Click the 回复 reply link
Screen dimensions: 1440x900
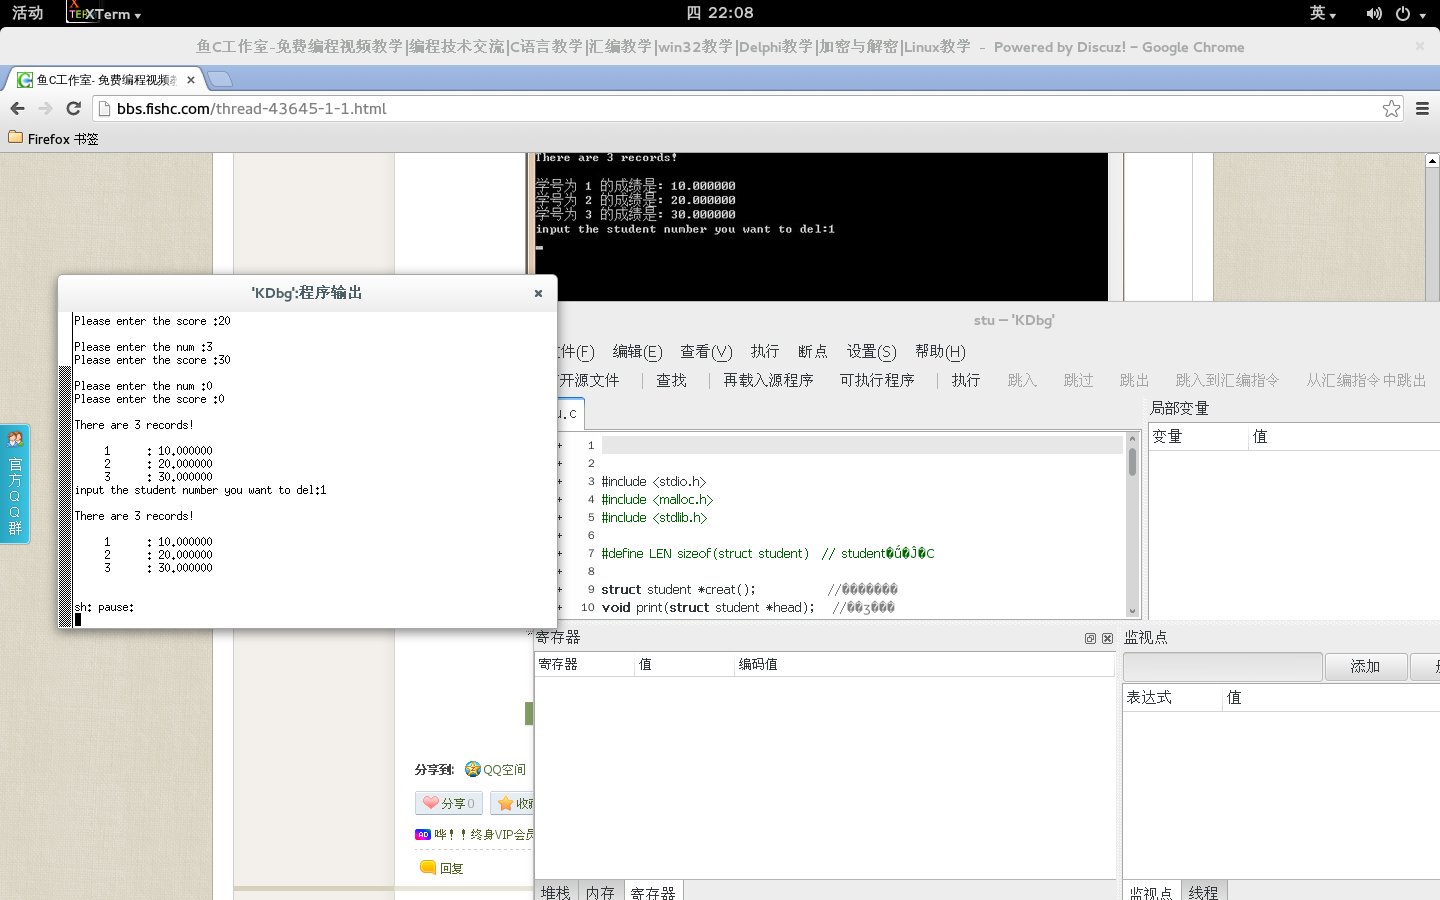(x=442, y=868)
